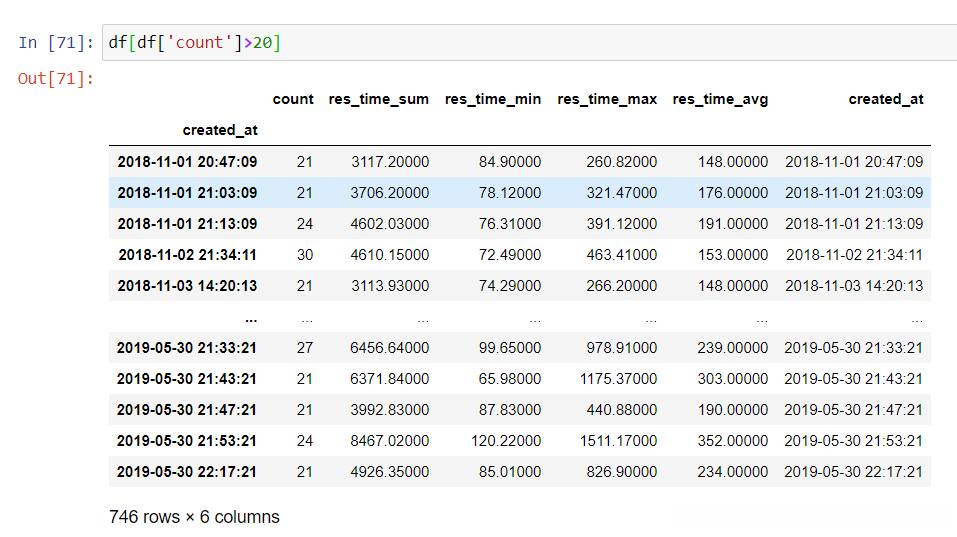This screenshot has height=537, width=957.
Task: Click the count column header
Action: tap(293, 99)
